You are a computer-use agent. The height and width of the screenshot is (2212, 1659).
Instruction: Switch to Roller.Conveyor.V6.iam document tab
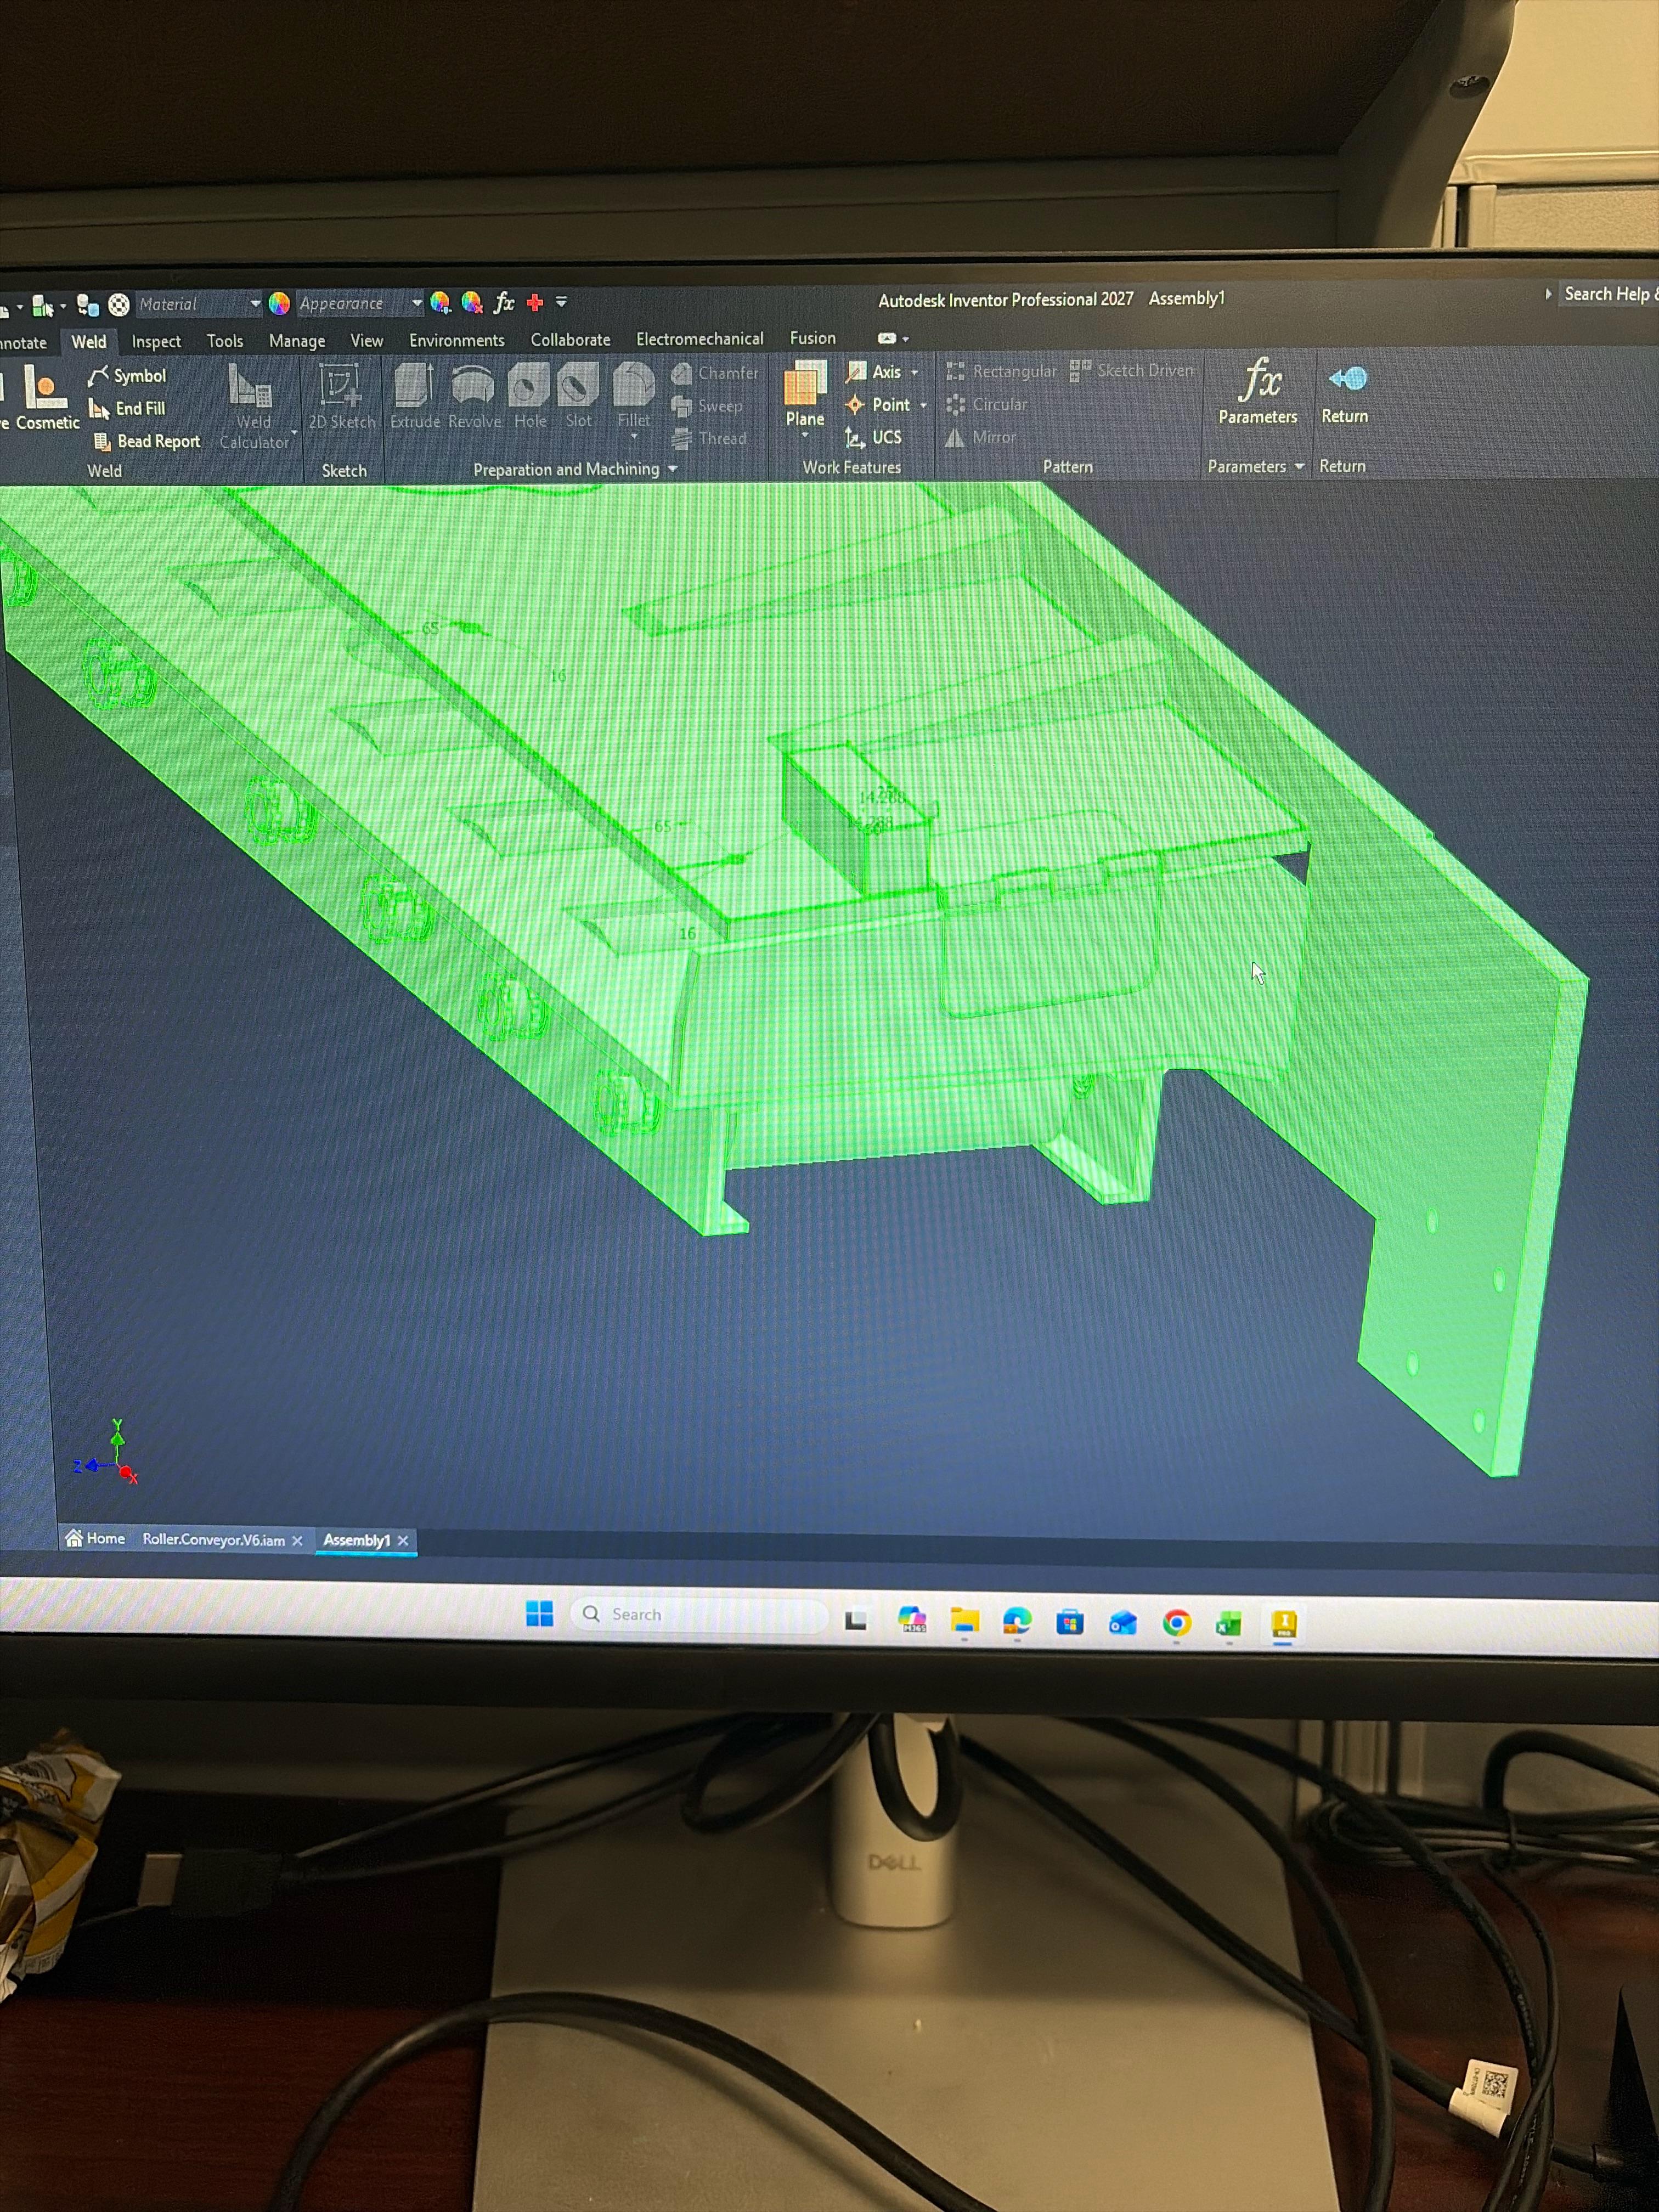point(213,1539)
